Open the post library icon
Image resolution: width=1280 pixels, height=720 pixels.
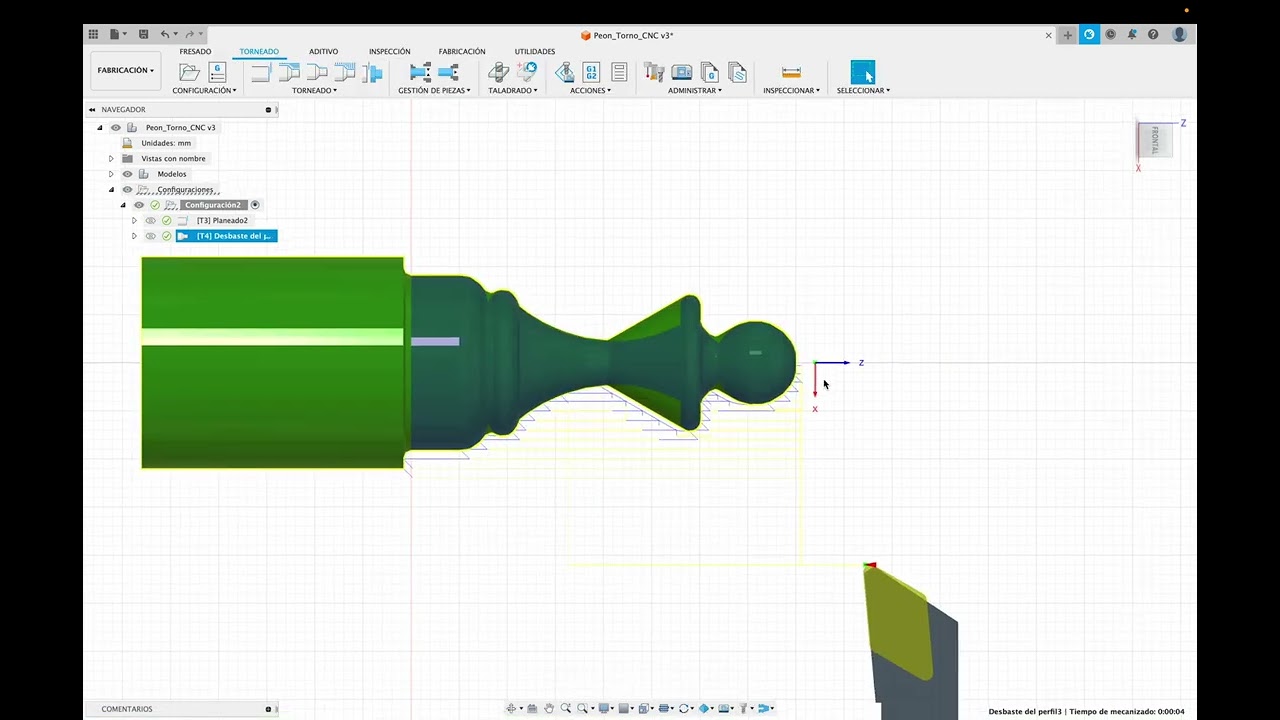[x=710, y=72]
